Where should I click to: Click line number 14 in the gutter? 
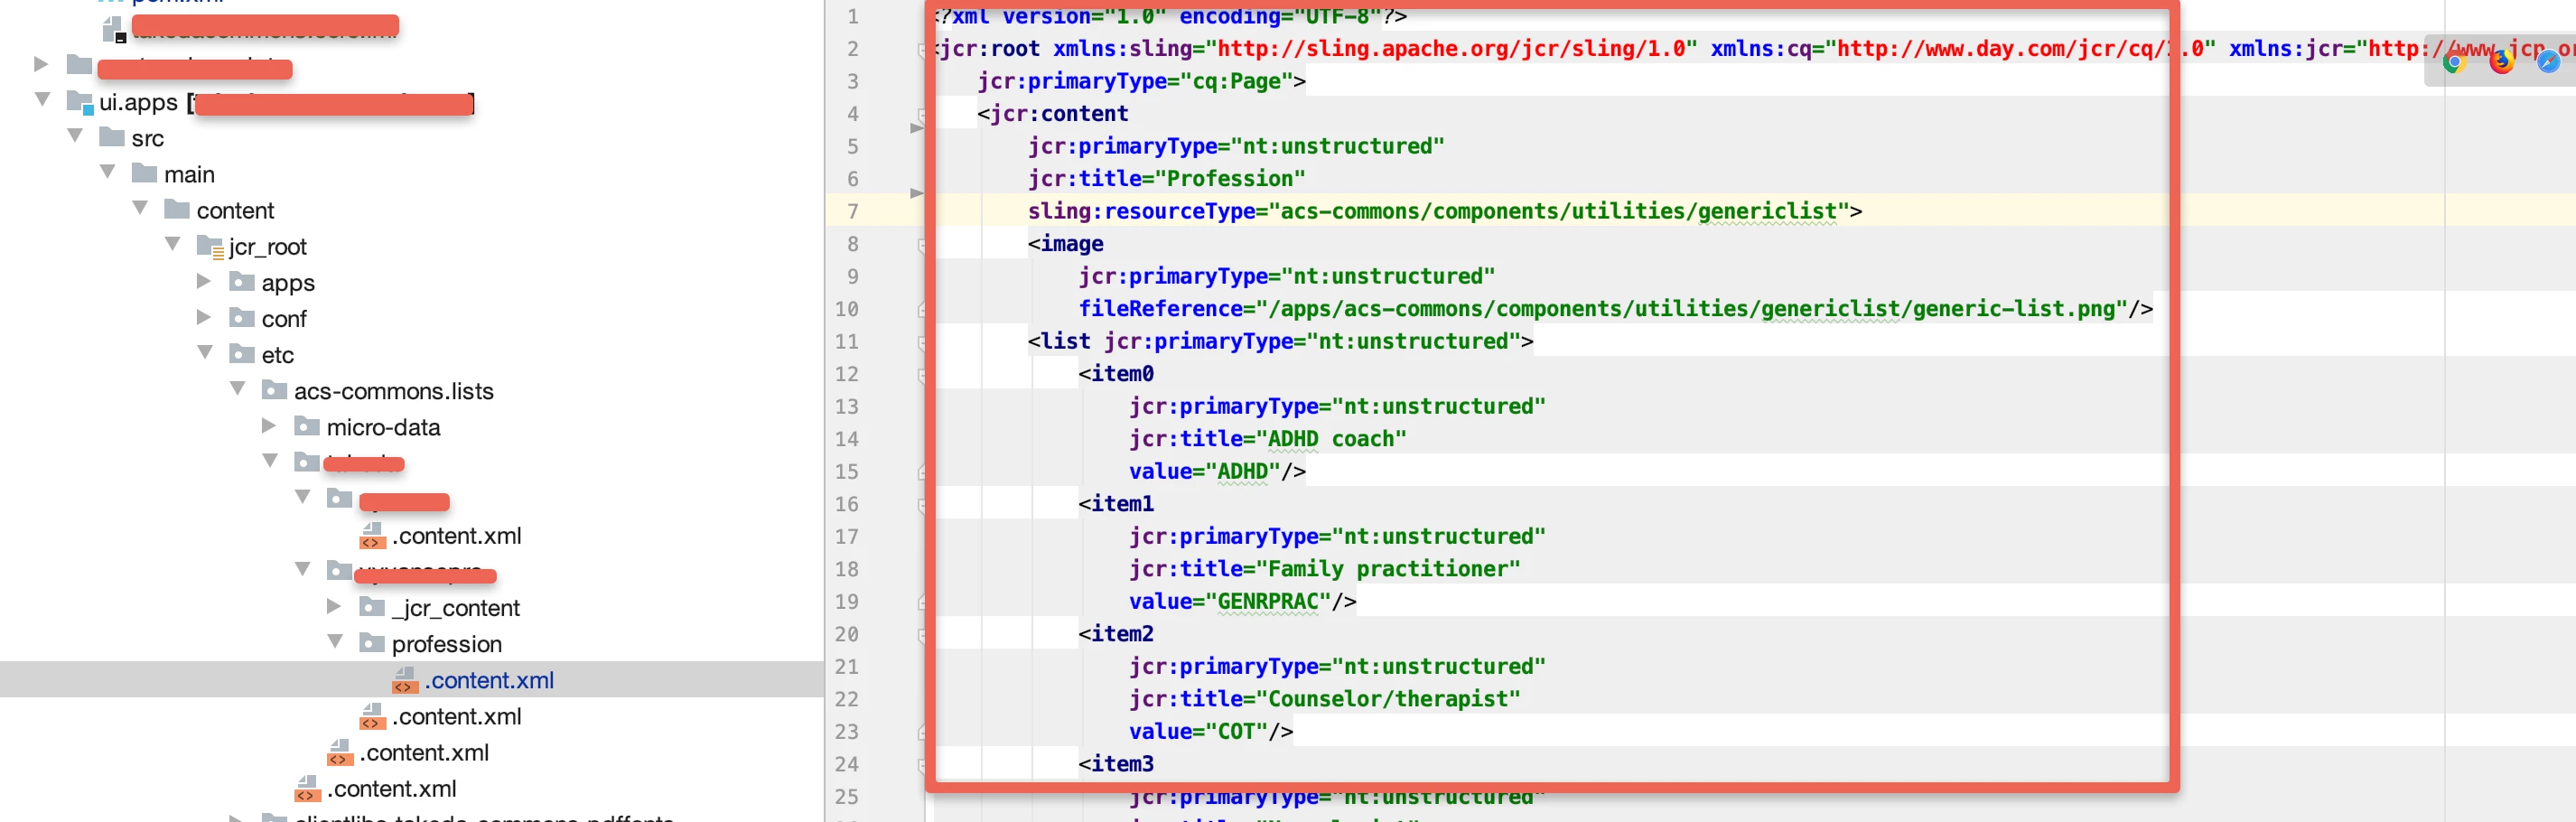pyautogui.click(x=847, y=439)
